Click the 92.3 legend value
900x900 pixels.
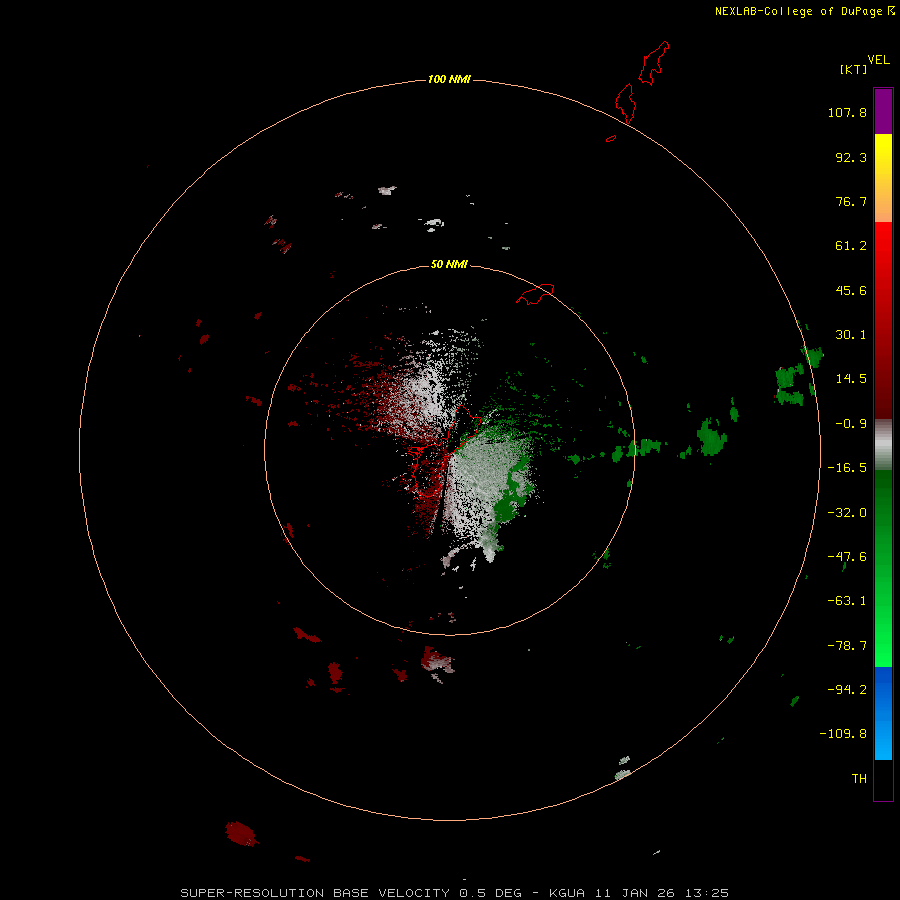coord(851,157)
